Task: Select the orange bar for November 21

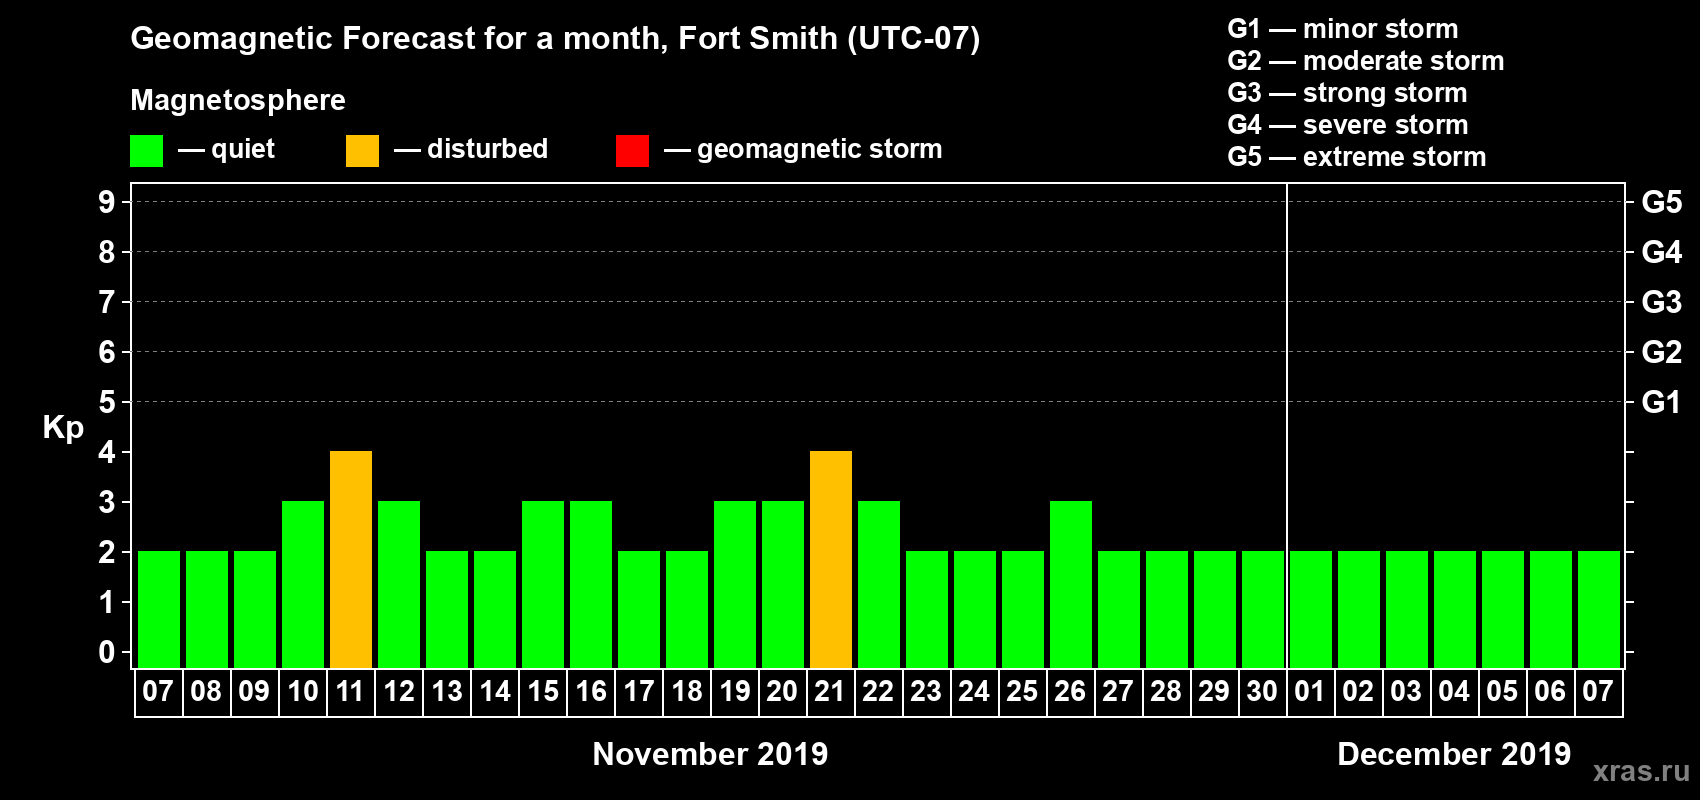Action: coord(831,560)
